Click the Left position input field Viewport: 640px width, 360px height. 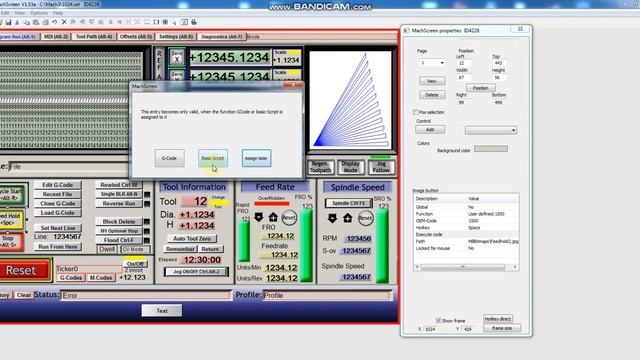(x=464, y=63)
